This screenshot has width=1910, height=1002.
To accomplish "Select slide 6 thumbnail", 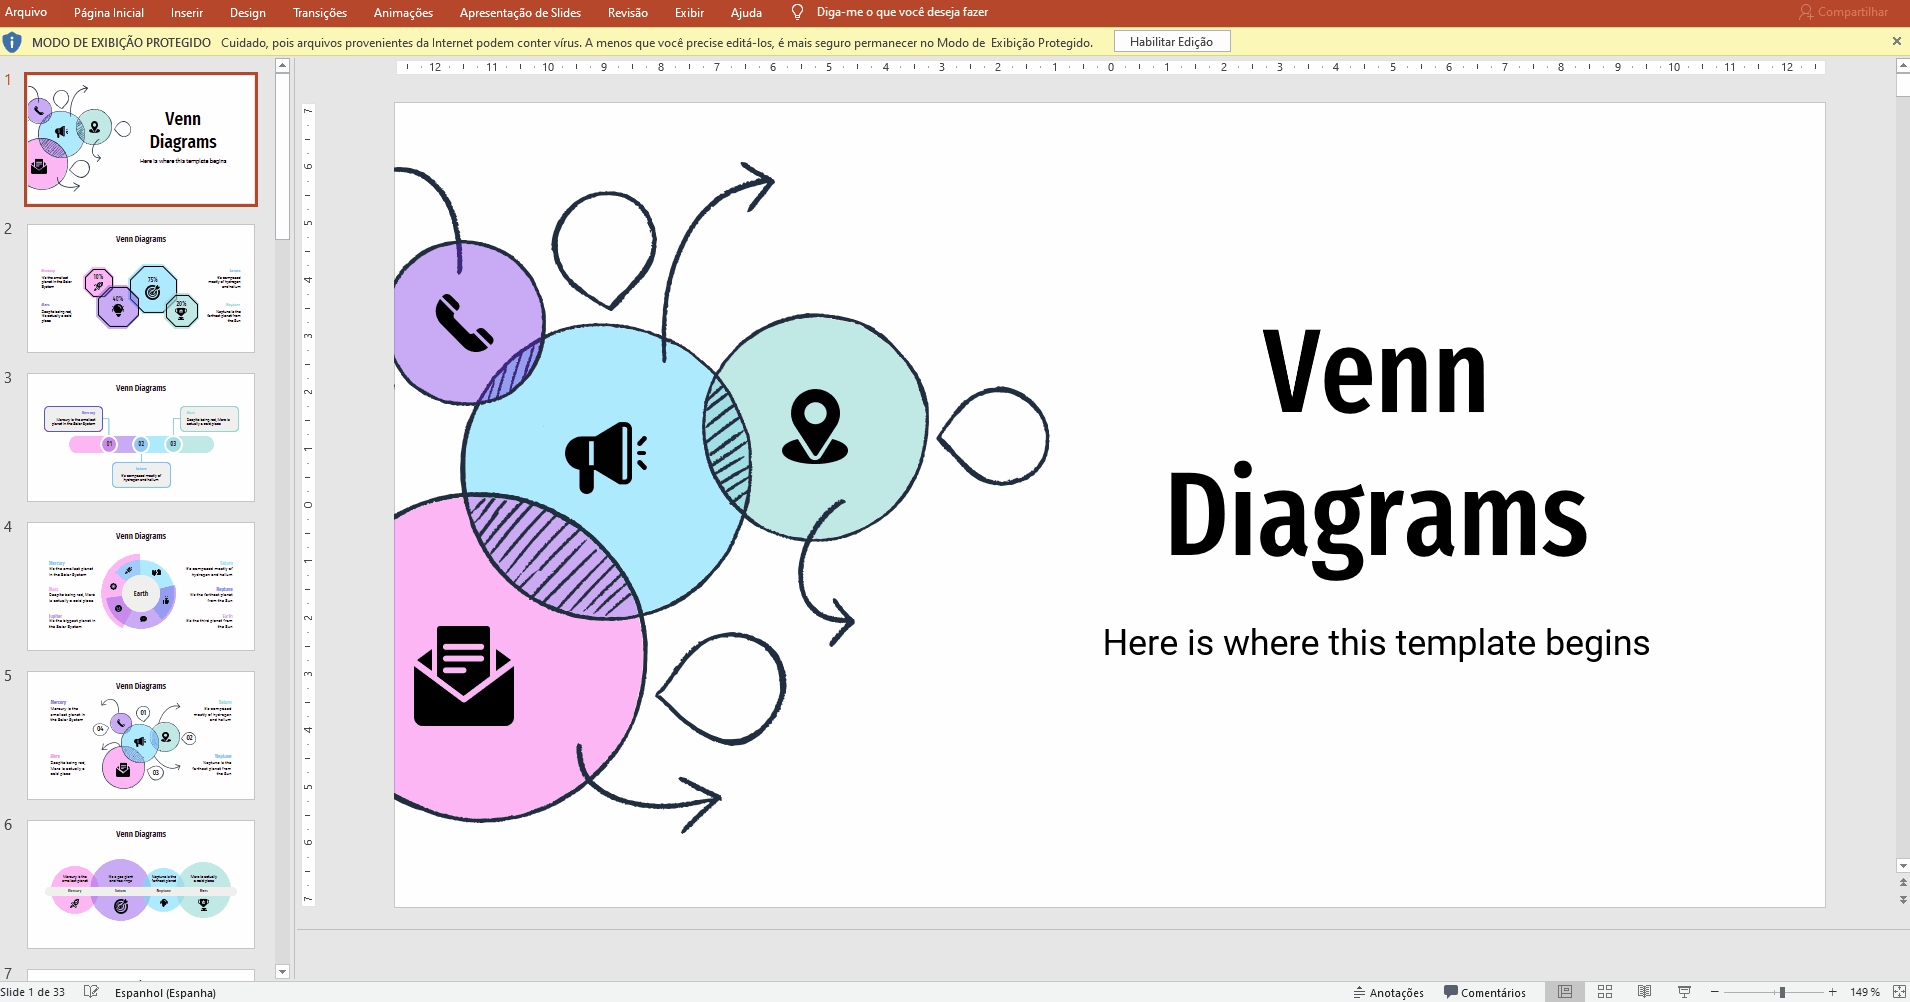I will click(141, 884).
